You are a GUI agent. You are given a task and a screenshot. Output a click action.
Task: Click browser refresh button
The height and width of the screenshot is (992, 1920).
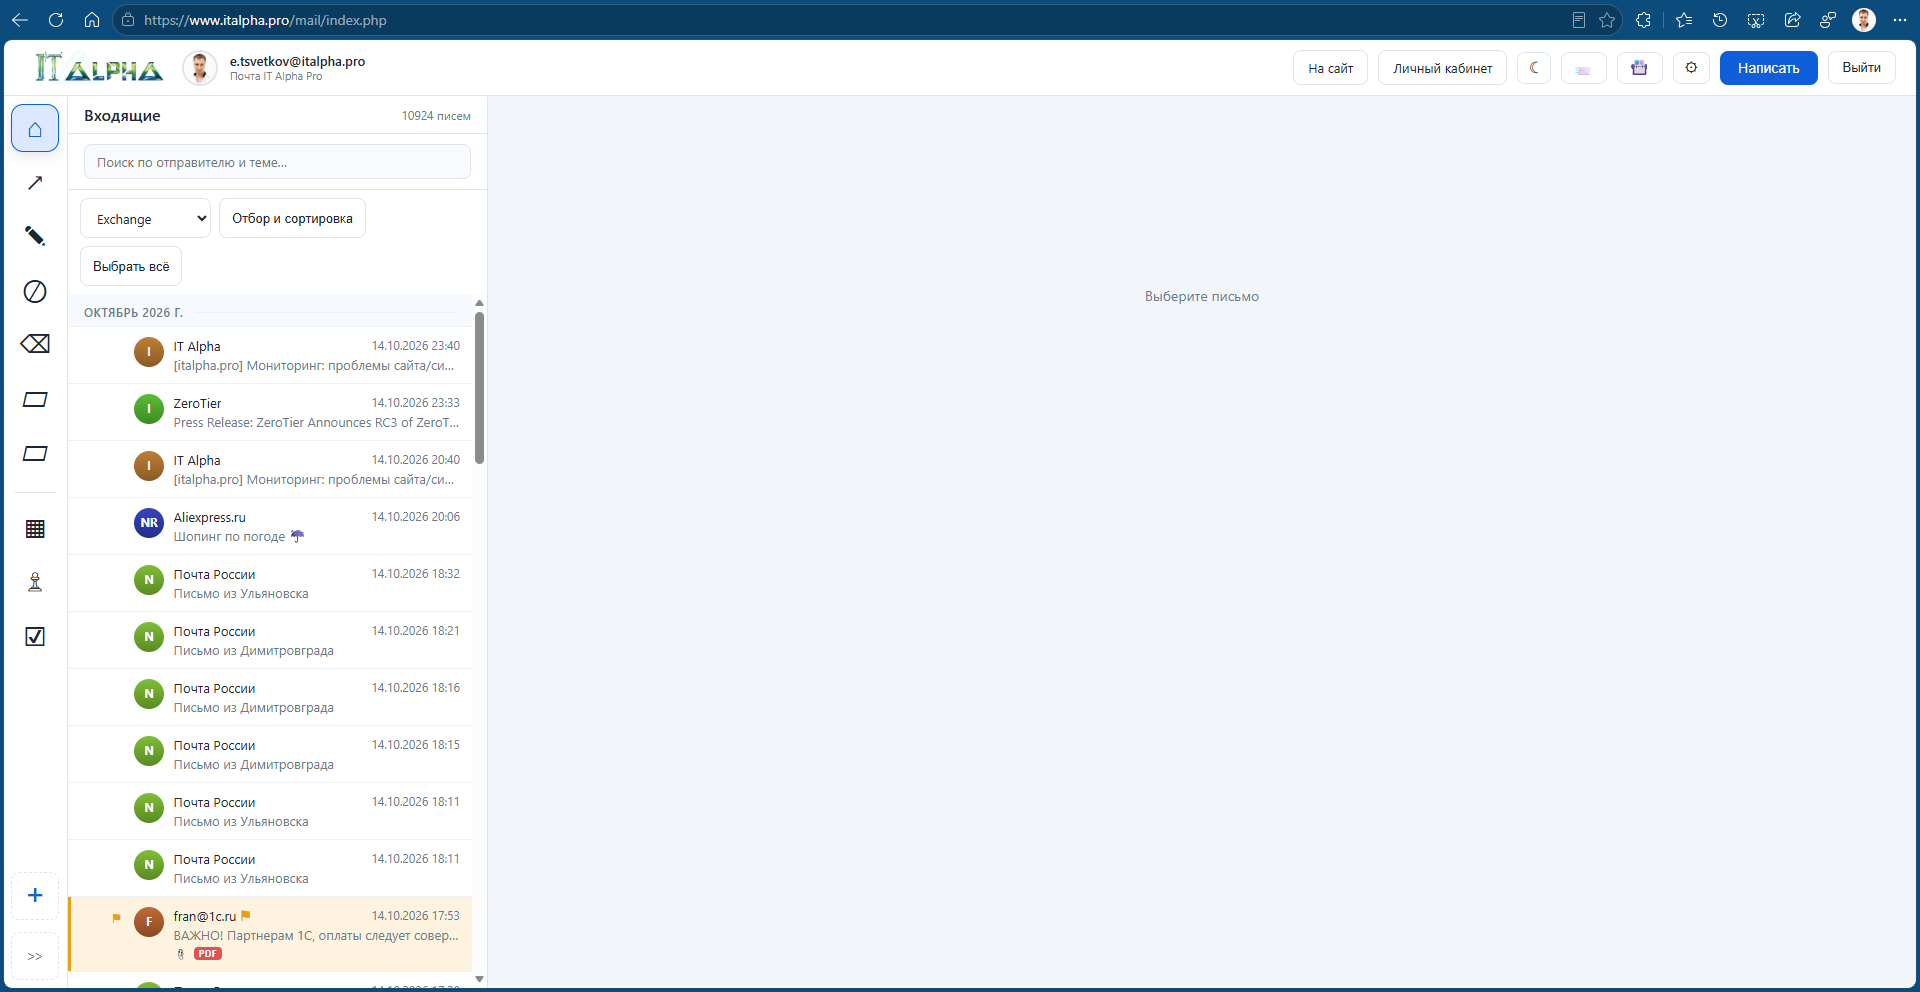(56, 20)
